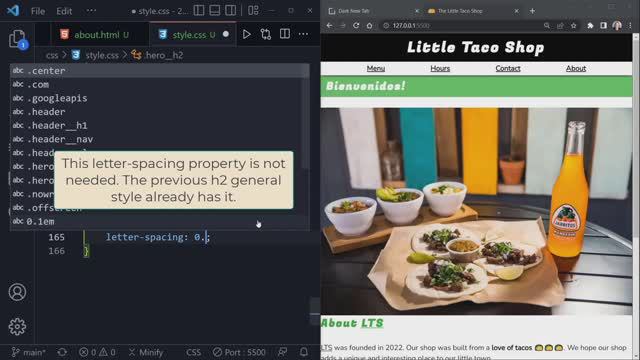Click the VS Code logo icon
Viewport: 640px width, 360px height.
click(13, 10)
